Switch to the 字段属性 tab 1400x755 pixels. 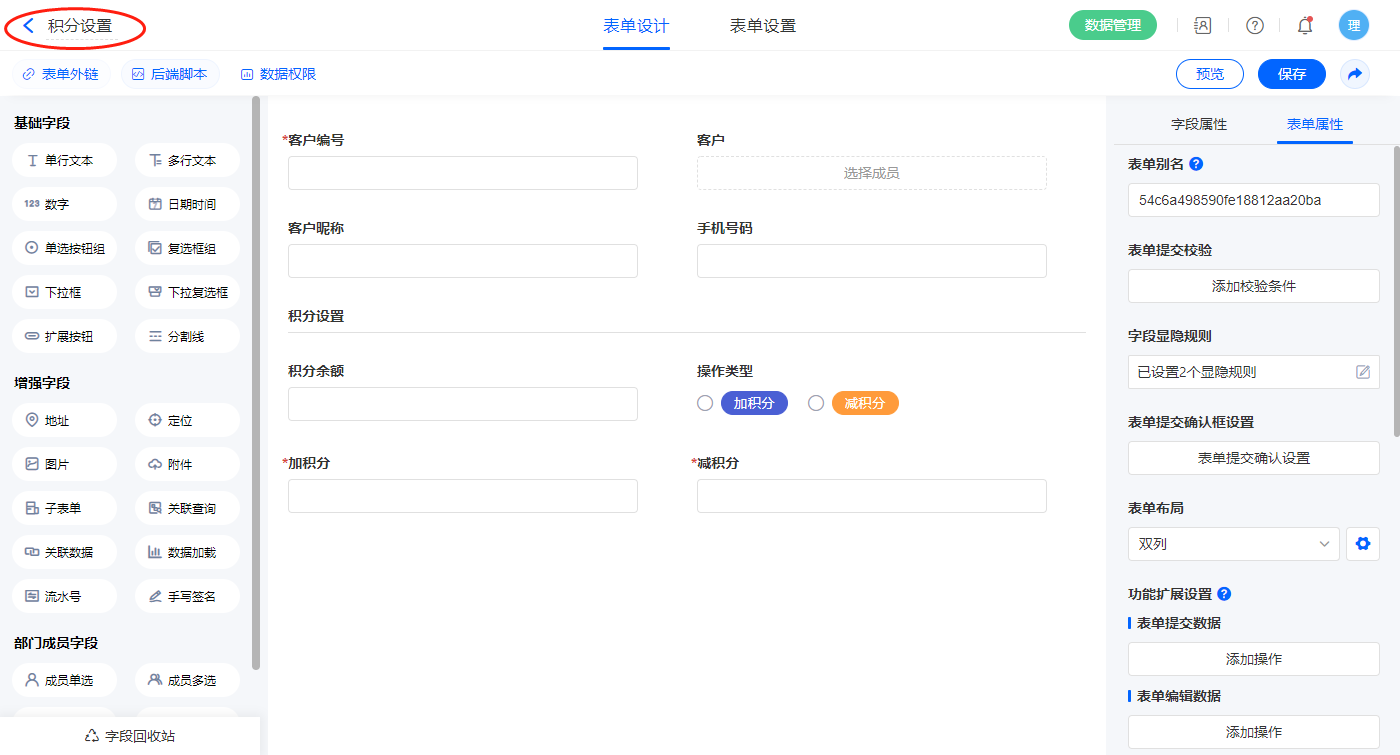point(1198,124)
